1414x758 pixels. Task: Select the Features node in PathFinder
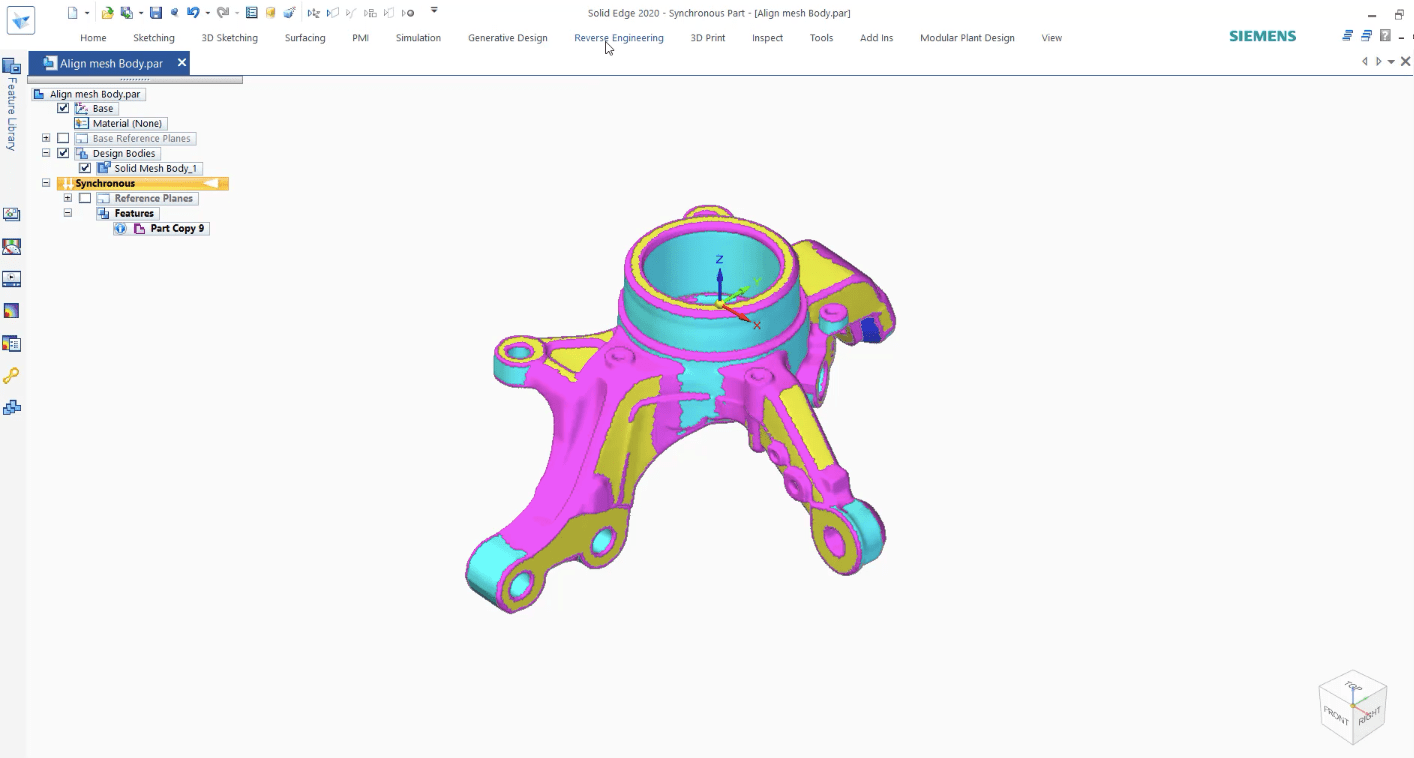(133, 213)
